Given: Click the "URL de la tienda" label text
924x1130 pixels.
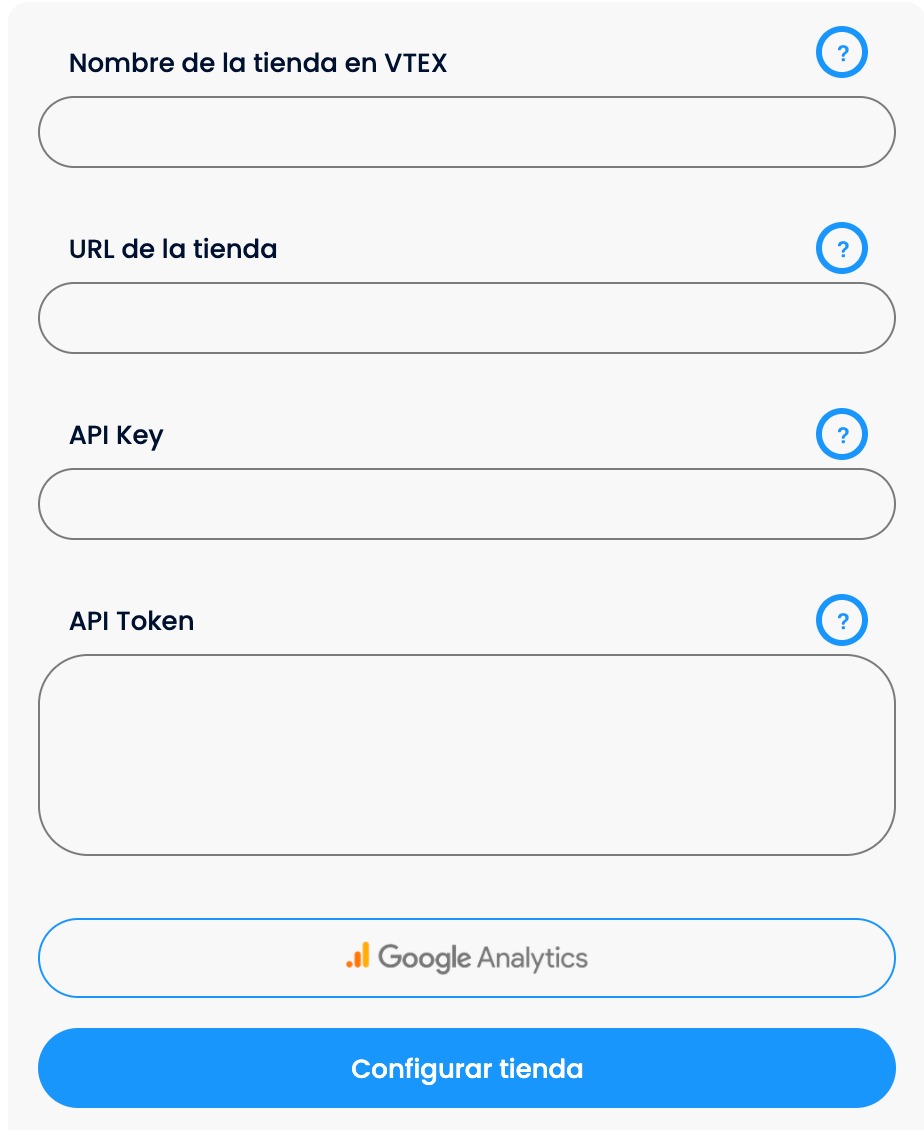Looking at the screenshot, I should [173, 249].
